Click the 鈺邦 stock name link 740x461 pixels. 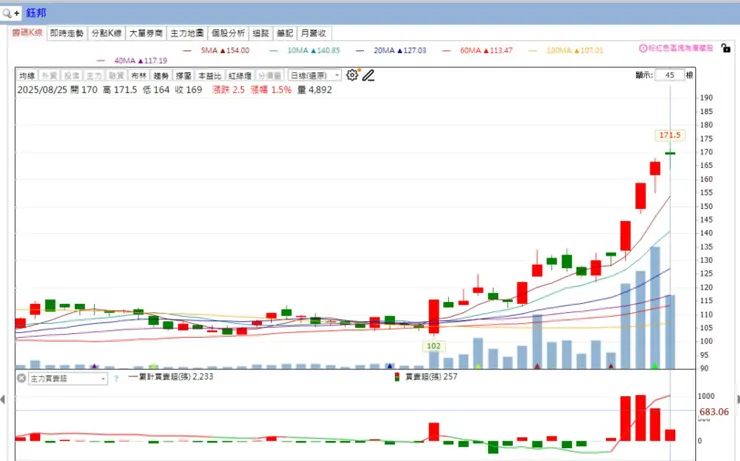pos(36,13)
